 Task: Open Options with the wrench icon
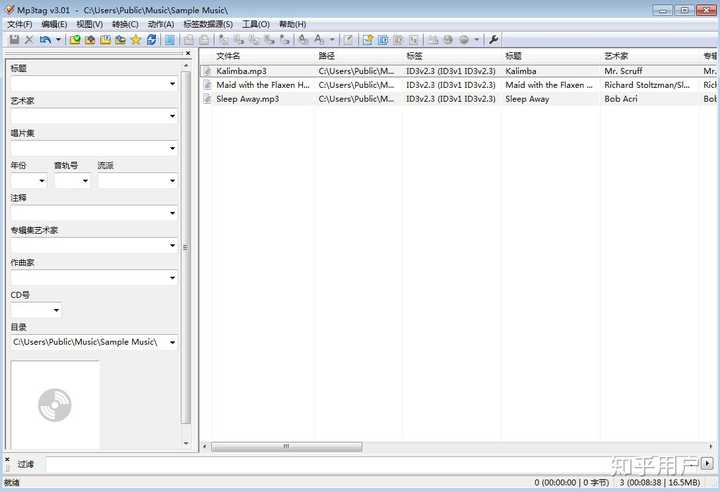tap(494, 40)
